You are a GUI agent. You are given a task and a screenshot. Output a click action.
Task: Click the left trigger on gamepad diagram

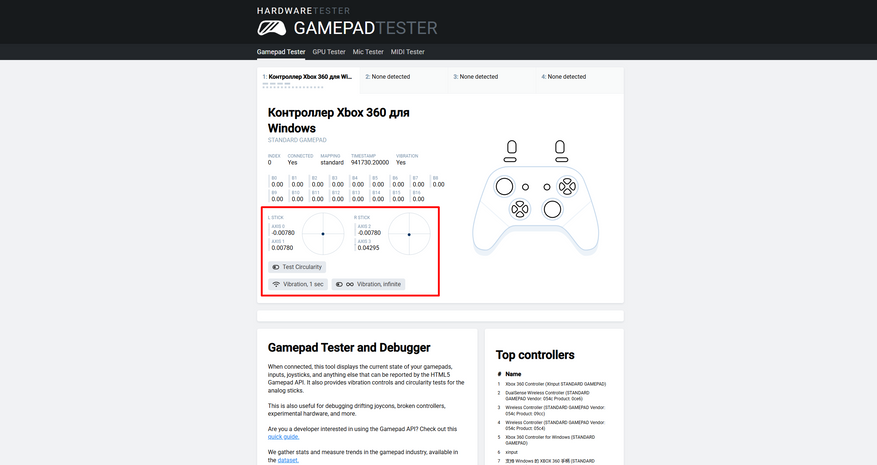coord(511,147)
